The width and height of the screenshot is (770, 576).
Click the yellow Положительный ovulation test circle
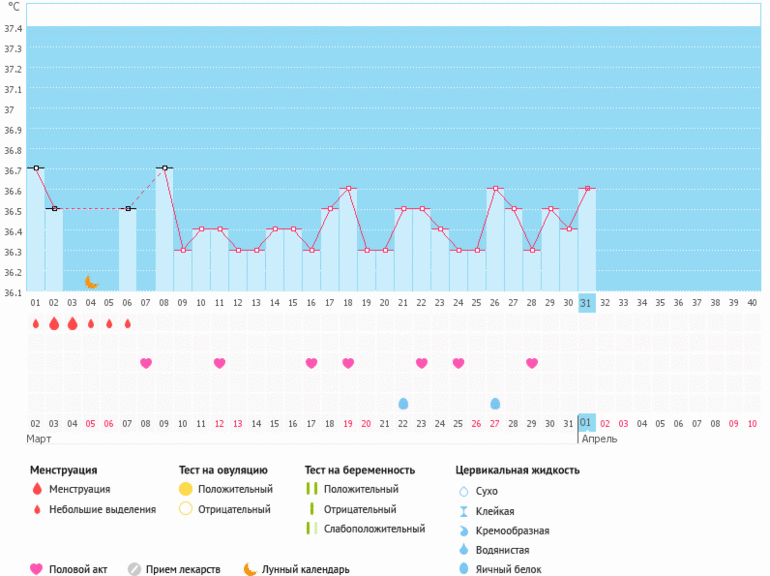click(185, 489)
